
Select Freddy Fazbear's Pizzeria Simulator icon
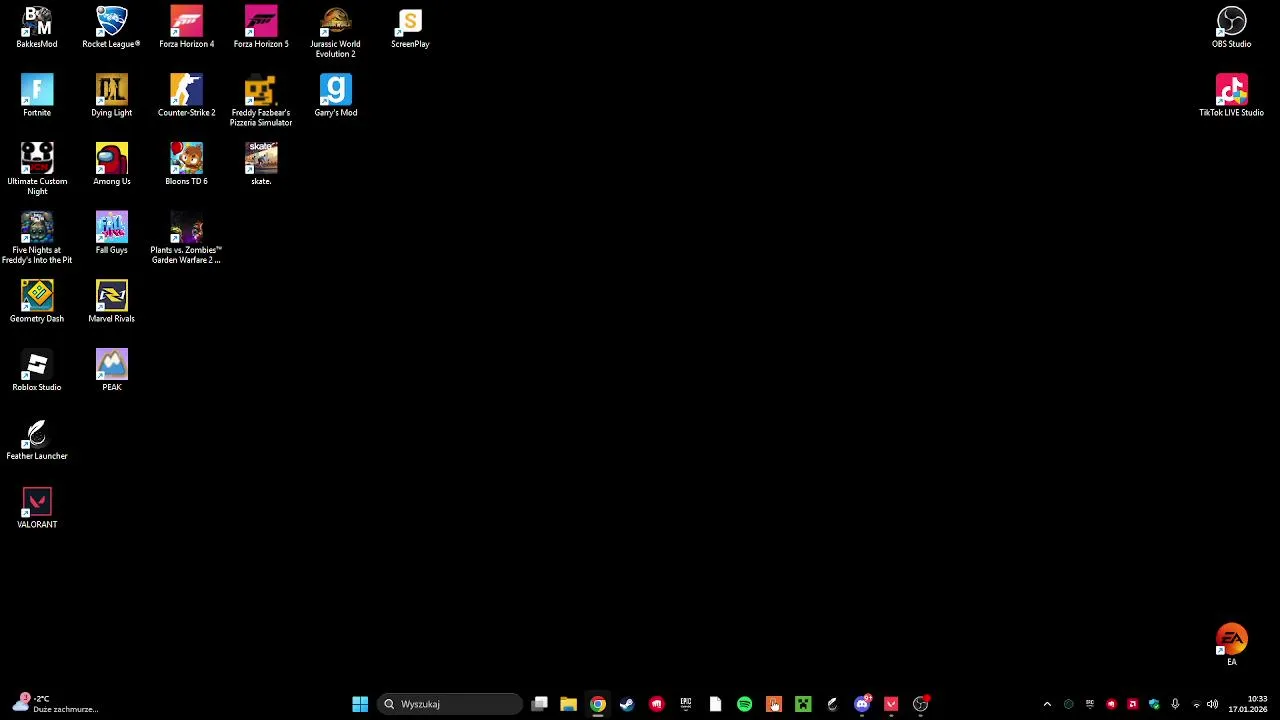pos(261,101)
